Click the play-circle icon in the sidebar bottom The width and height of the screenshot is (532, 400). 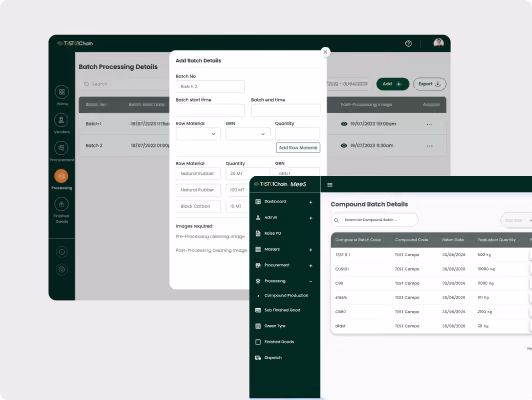tap(62, 252)
